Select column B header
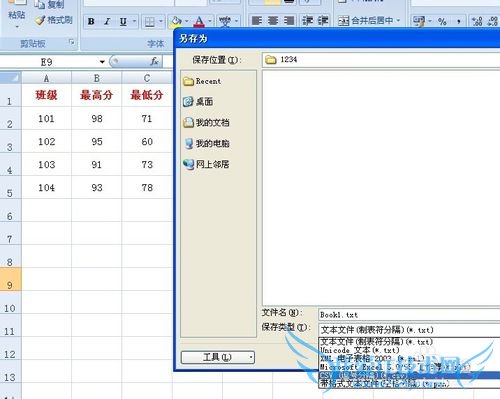Viewport: 500px width, 399px height. (x=97, y=78)
